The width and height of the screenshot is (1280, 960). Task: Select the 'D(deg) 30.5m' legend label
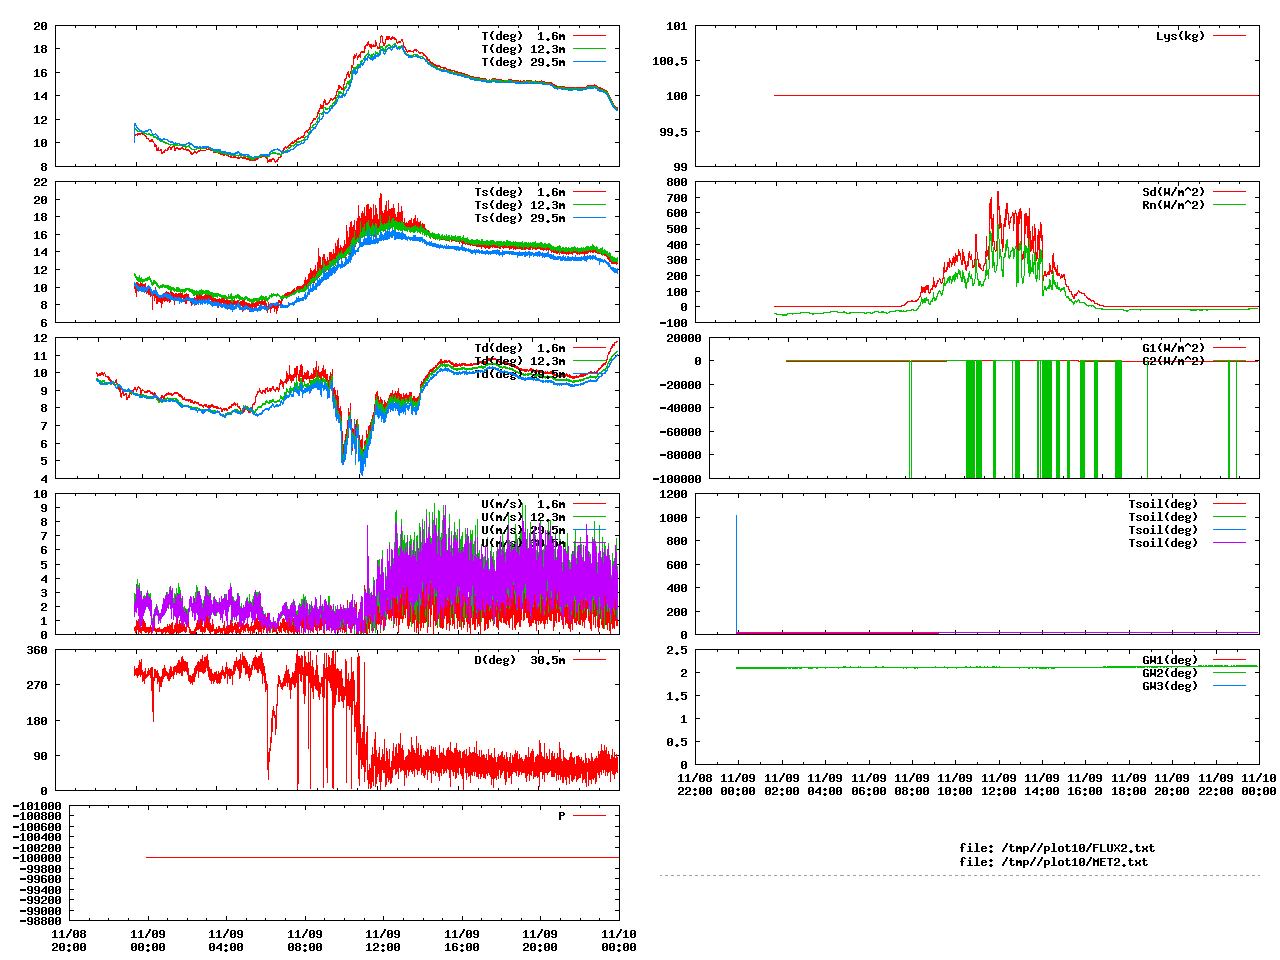[519, 660]
